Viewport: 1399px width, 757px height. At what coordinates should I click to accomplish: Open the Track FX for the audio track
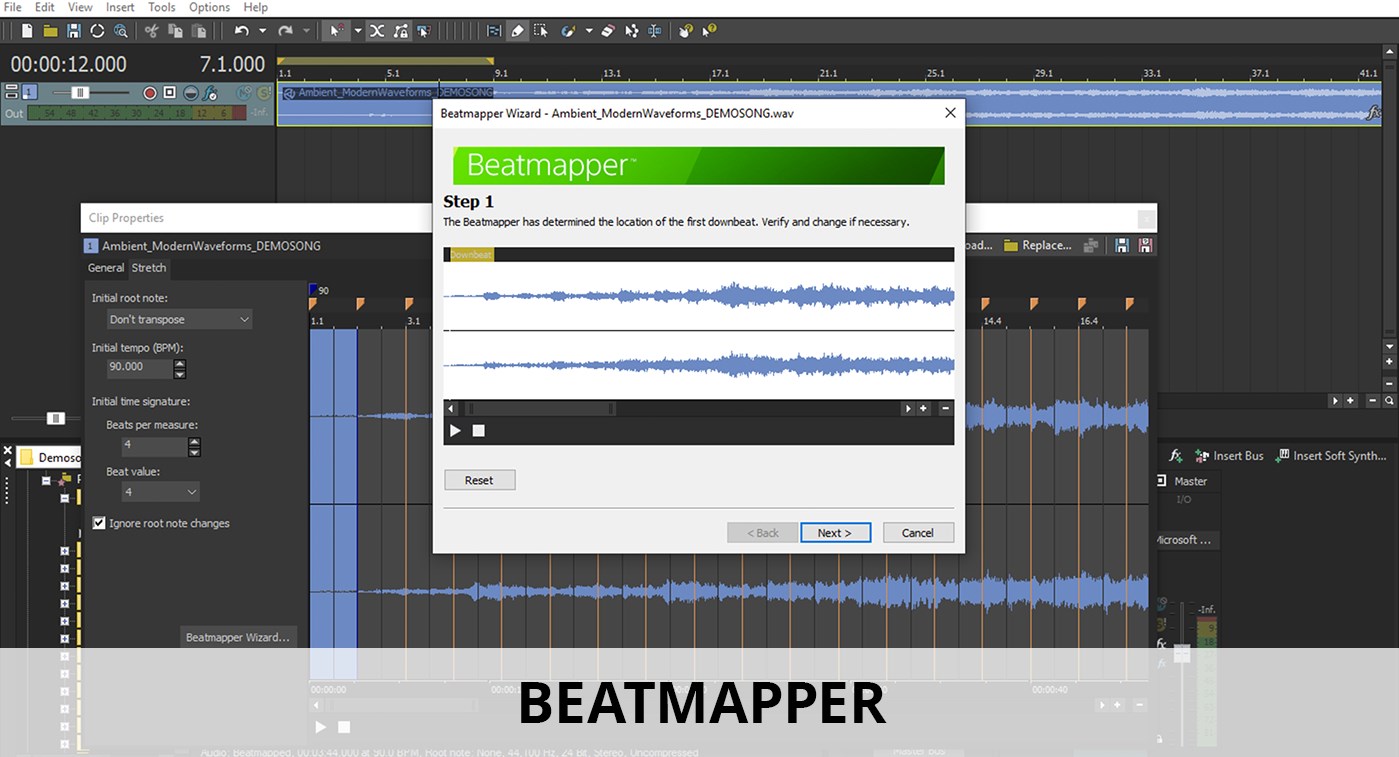point(209,95)
